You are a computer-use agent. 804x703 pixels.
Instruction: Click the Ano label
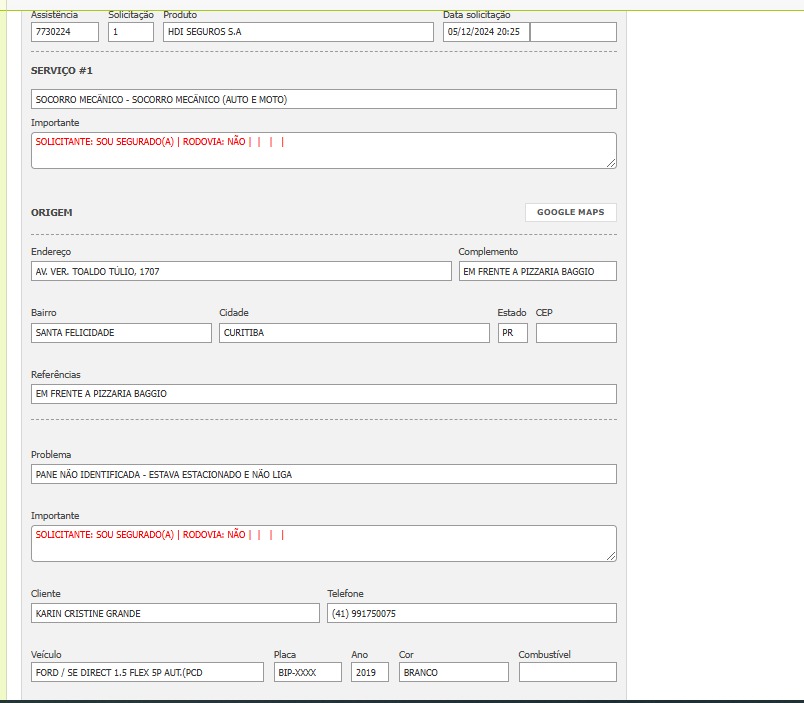359,654
